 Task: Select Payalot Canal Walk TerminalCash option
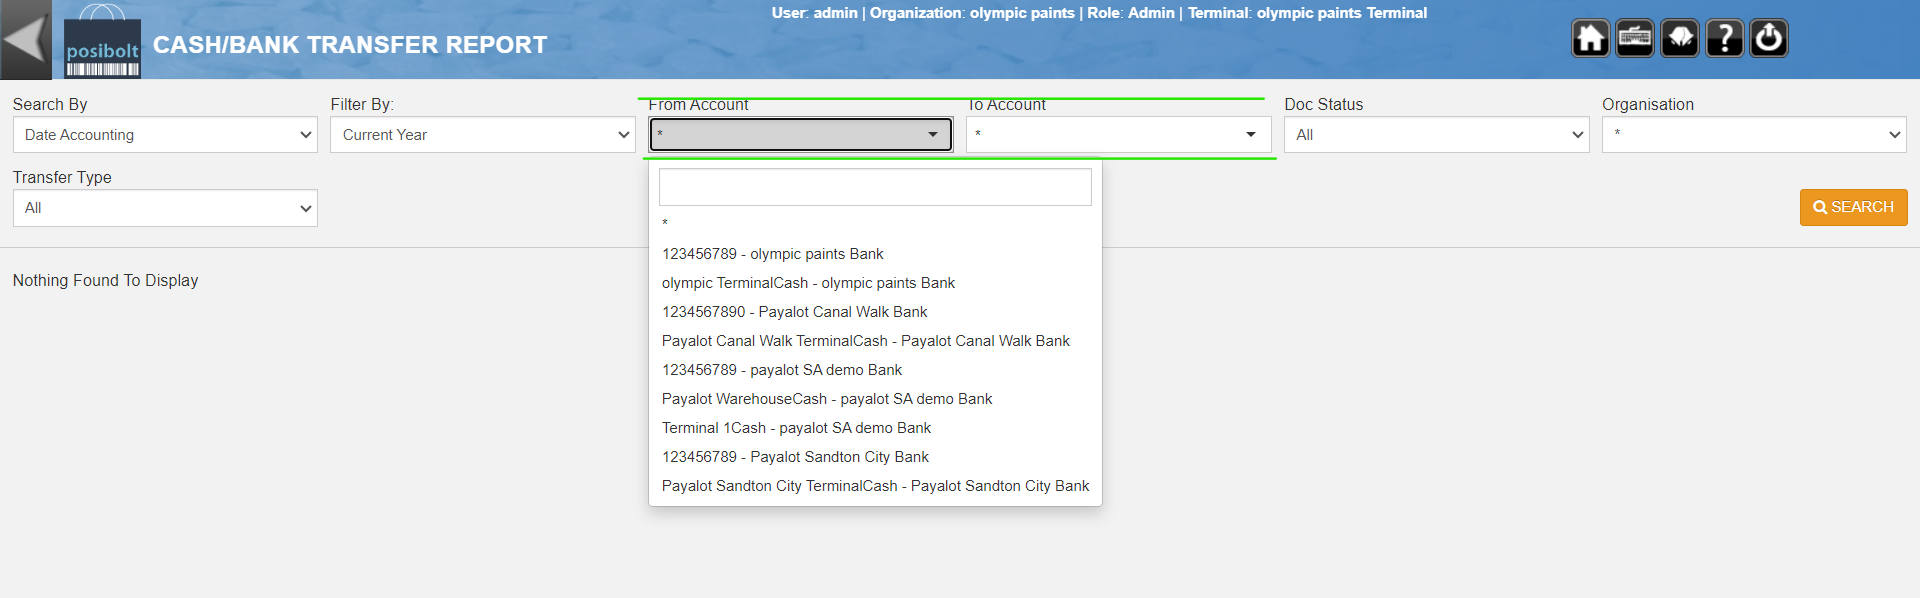[875, 341]
